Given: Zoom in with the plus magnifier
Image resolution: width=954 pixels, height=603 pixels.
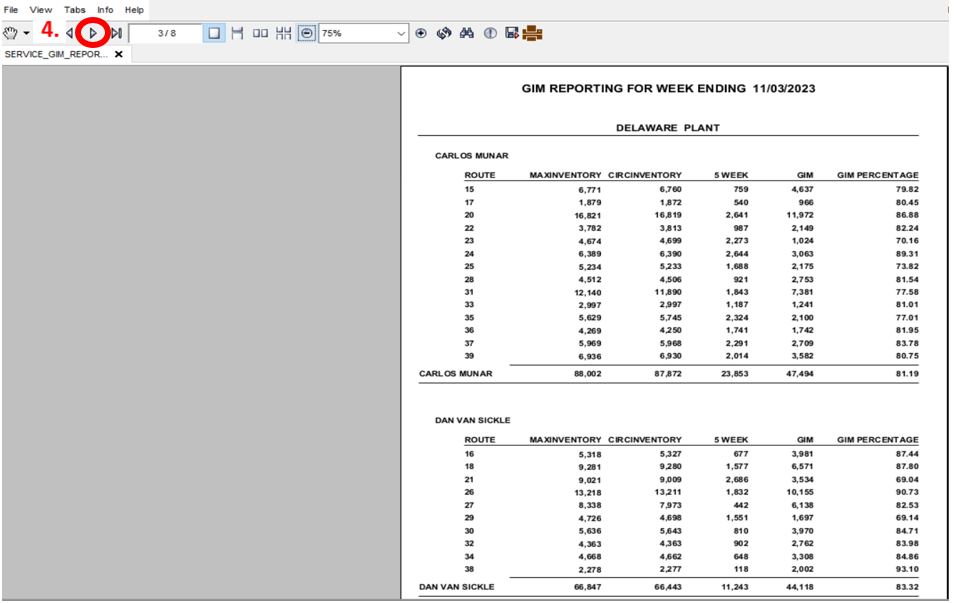Looking at the screenshot, I should (x=421, y=33).
